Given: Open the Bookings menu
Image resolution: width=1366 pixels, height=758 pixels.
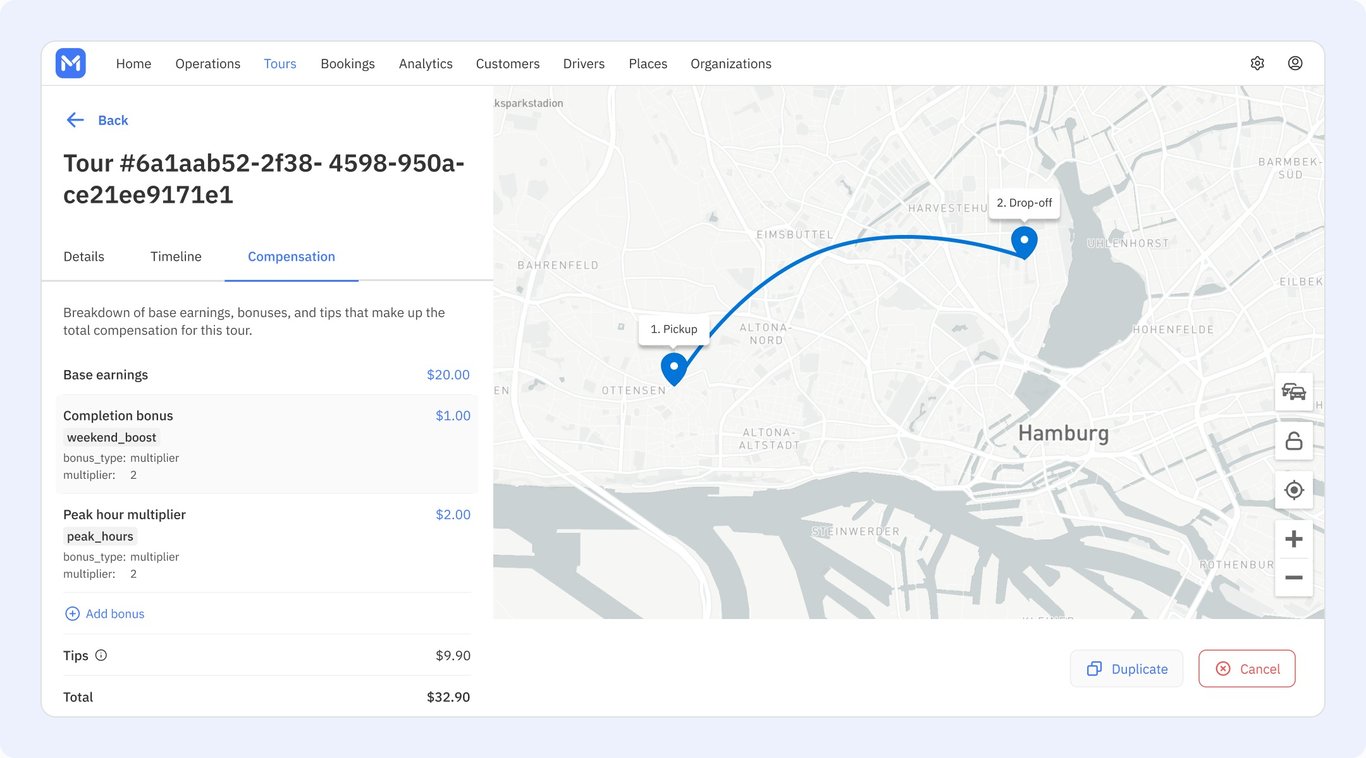Looking at the screenshot, I should click(348, 63).
